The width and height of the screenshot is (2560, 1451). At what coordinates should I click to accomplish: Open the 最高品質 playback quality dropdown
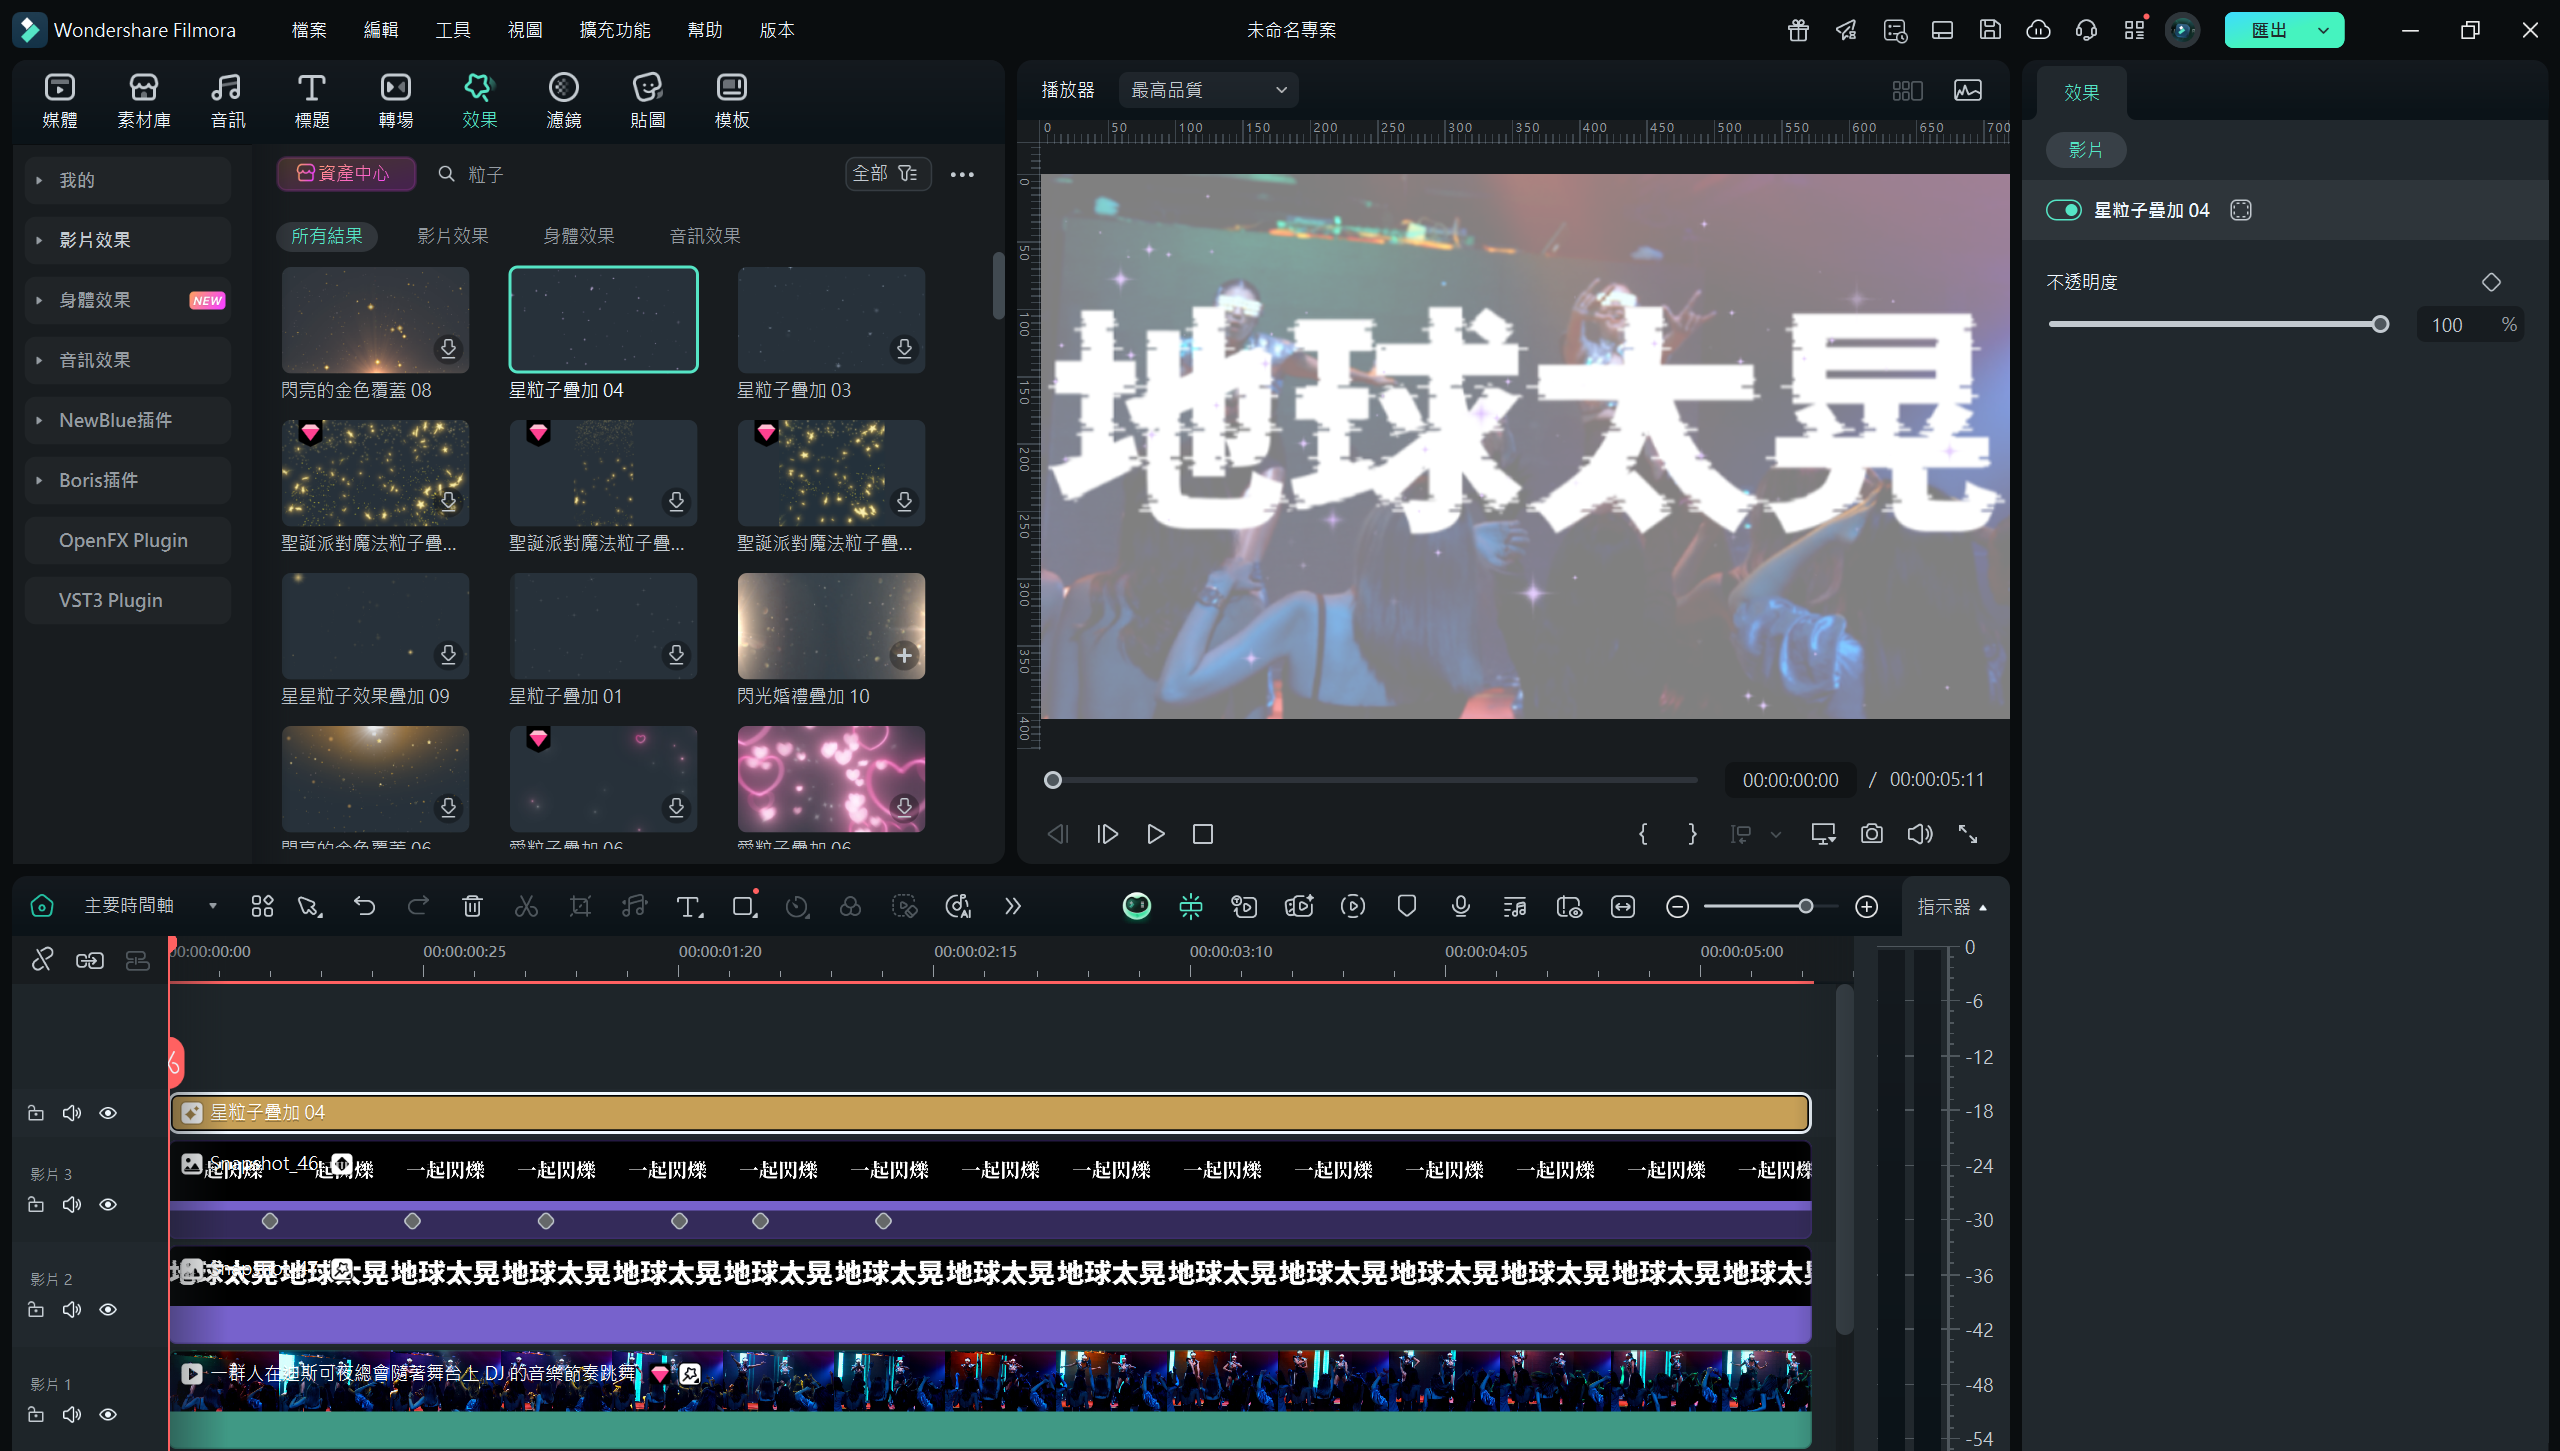point(1208,90)
